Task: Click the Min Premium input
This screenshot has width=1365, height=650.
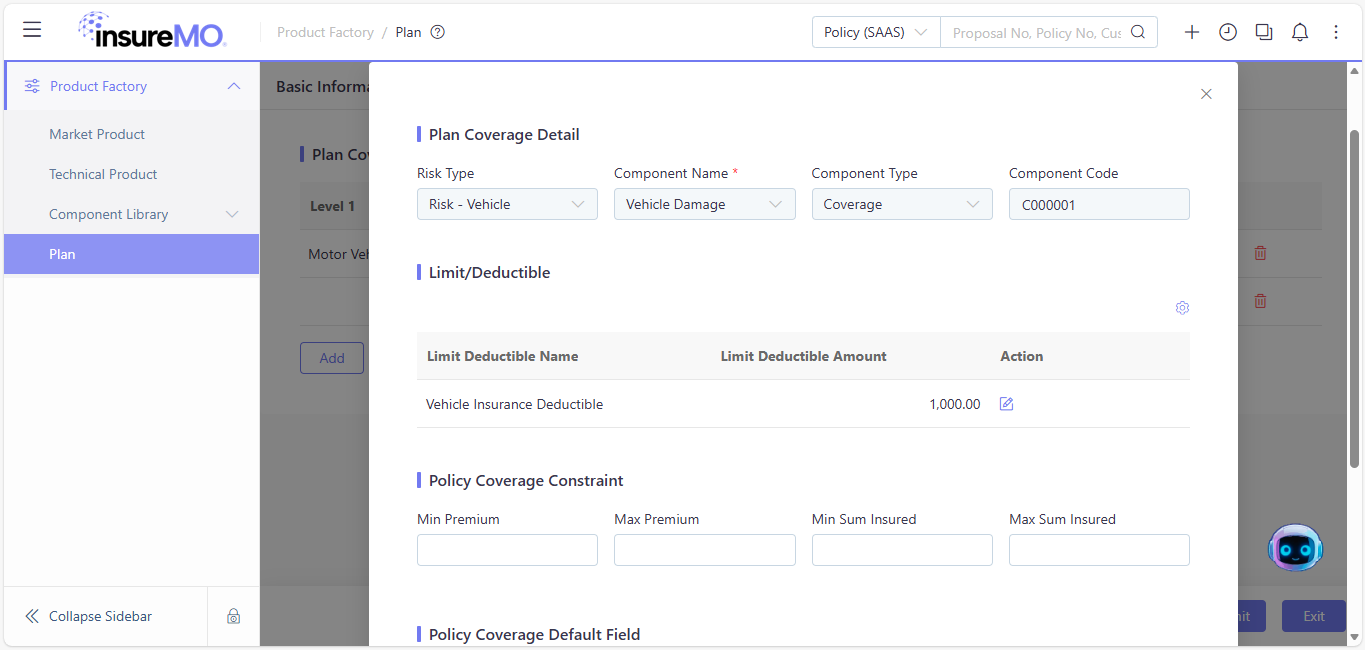Action: 507,550
